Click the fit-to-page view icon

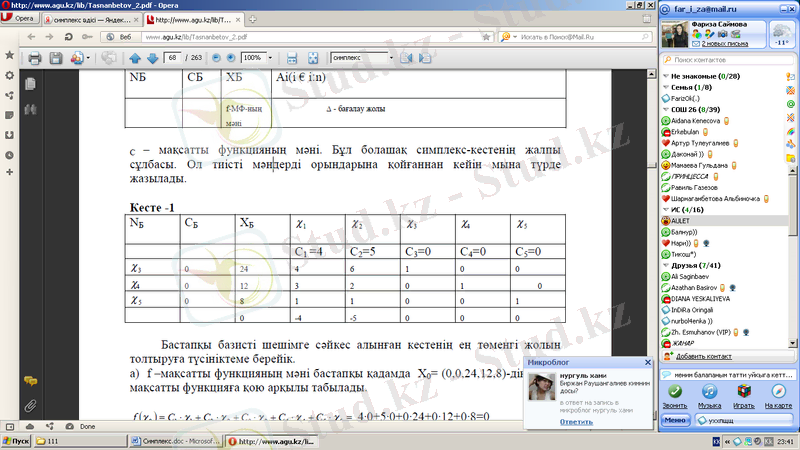point(311,58)
